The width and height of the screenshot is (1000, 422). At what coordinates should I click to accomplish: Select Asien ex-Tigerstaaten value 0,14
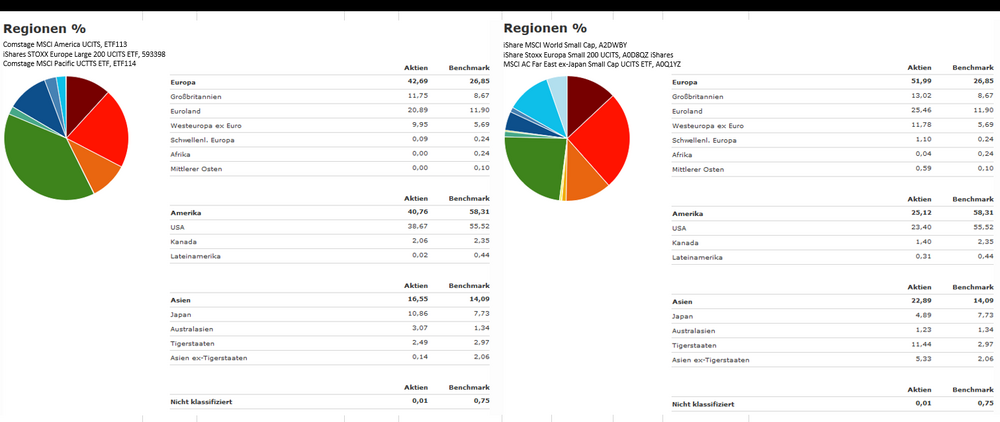(420, 358)
